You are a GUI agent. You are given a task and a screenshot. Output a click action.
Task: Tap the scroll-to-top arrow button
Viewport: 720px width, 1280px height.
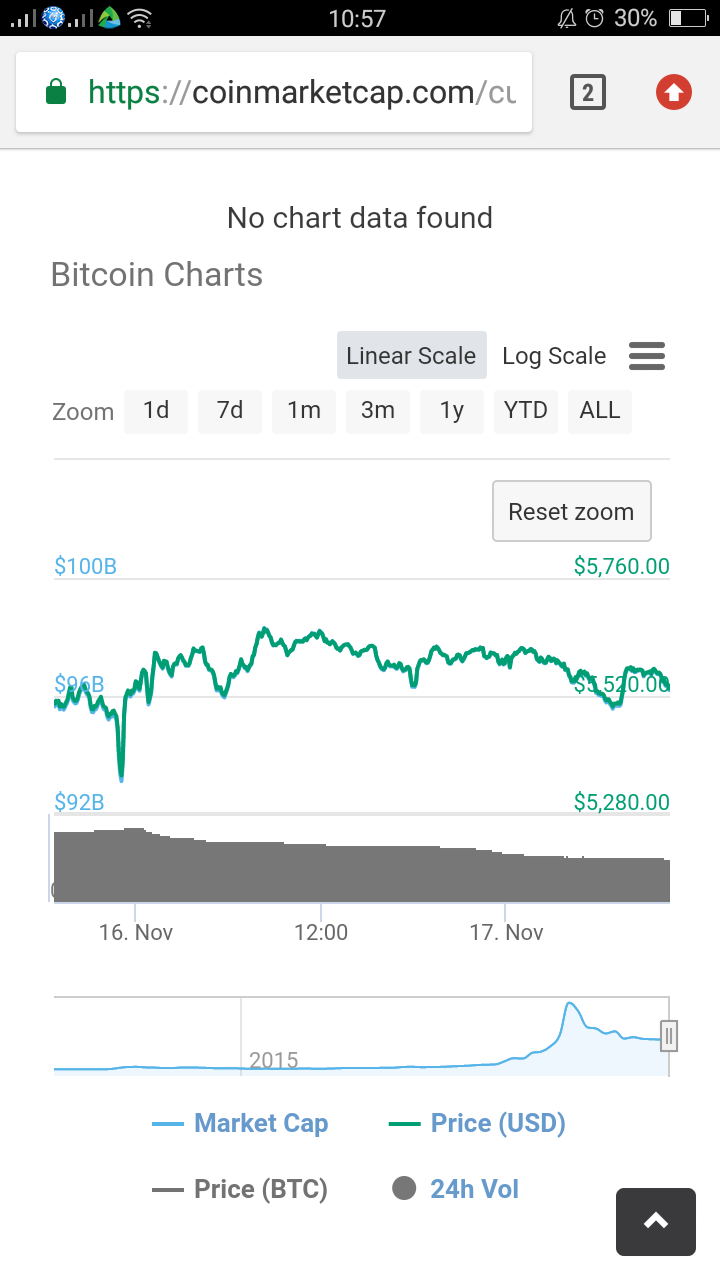pyautogui.click(x=655, y=1221)
